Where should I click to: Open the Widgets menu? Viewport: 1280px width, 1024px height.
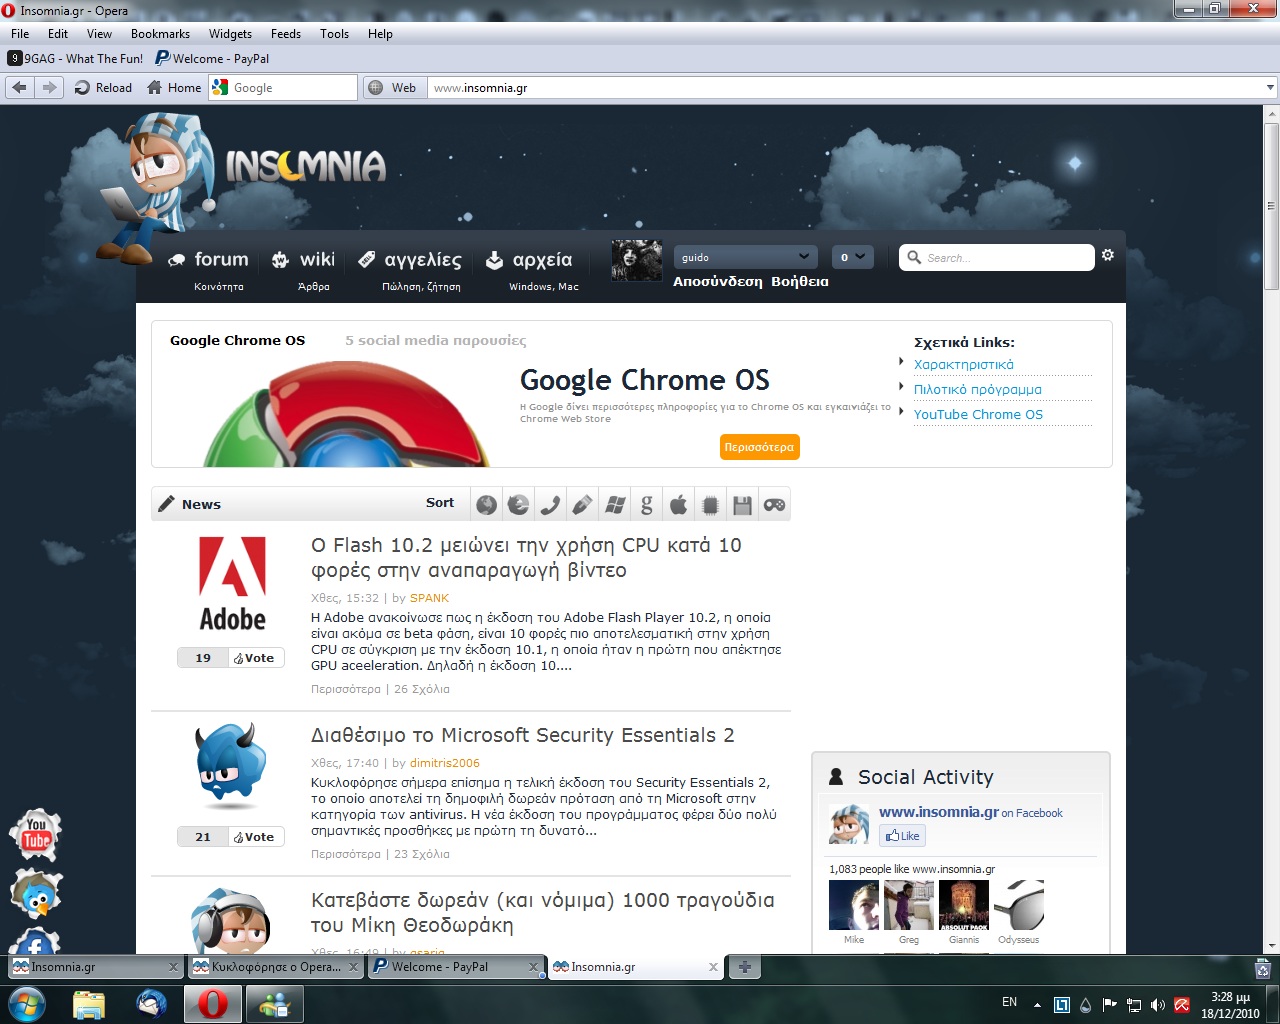pyautogui.click(x=230, y=34)
